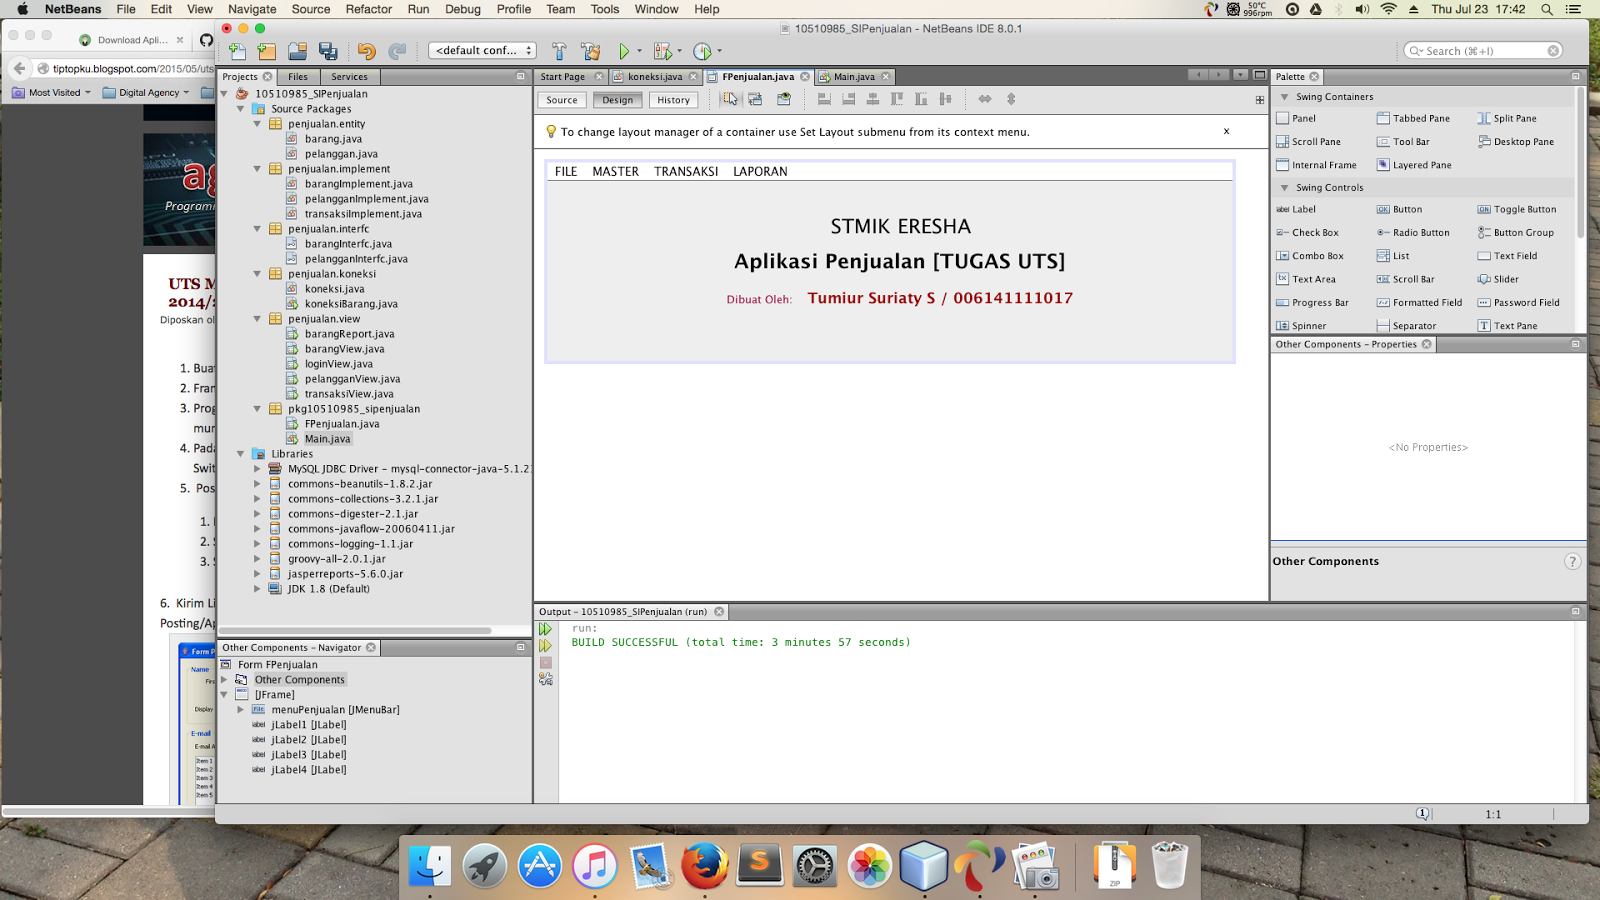Select the Check Box palette component
Viewport: 1600px width, 900px height.
tap(1307, 233)
